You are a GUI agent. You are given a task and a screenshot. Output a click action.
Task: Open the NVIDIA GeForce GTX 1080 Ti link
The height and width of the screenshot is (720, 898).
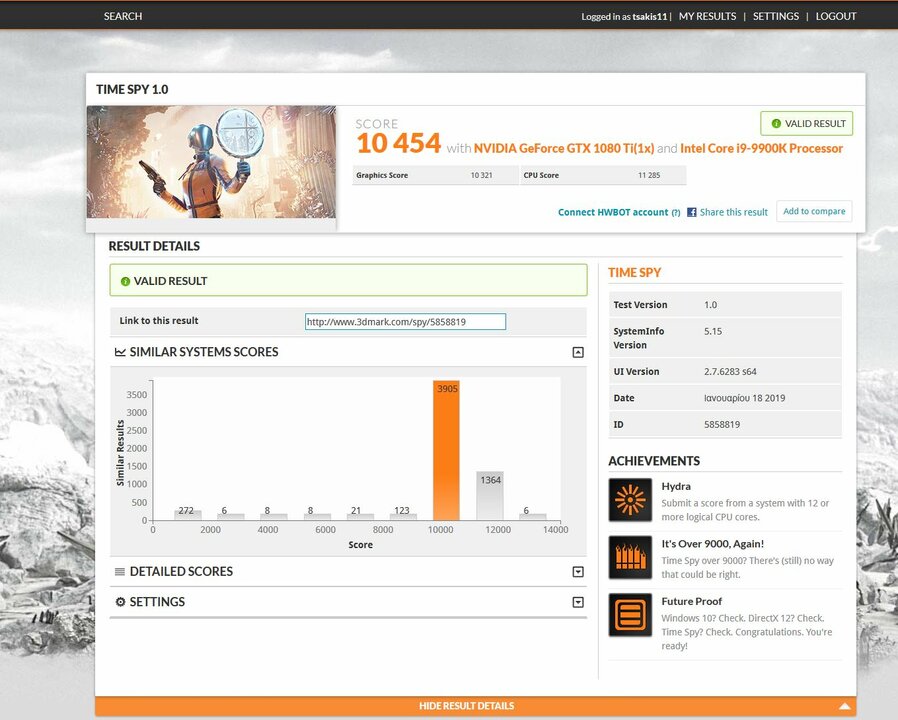564,148
